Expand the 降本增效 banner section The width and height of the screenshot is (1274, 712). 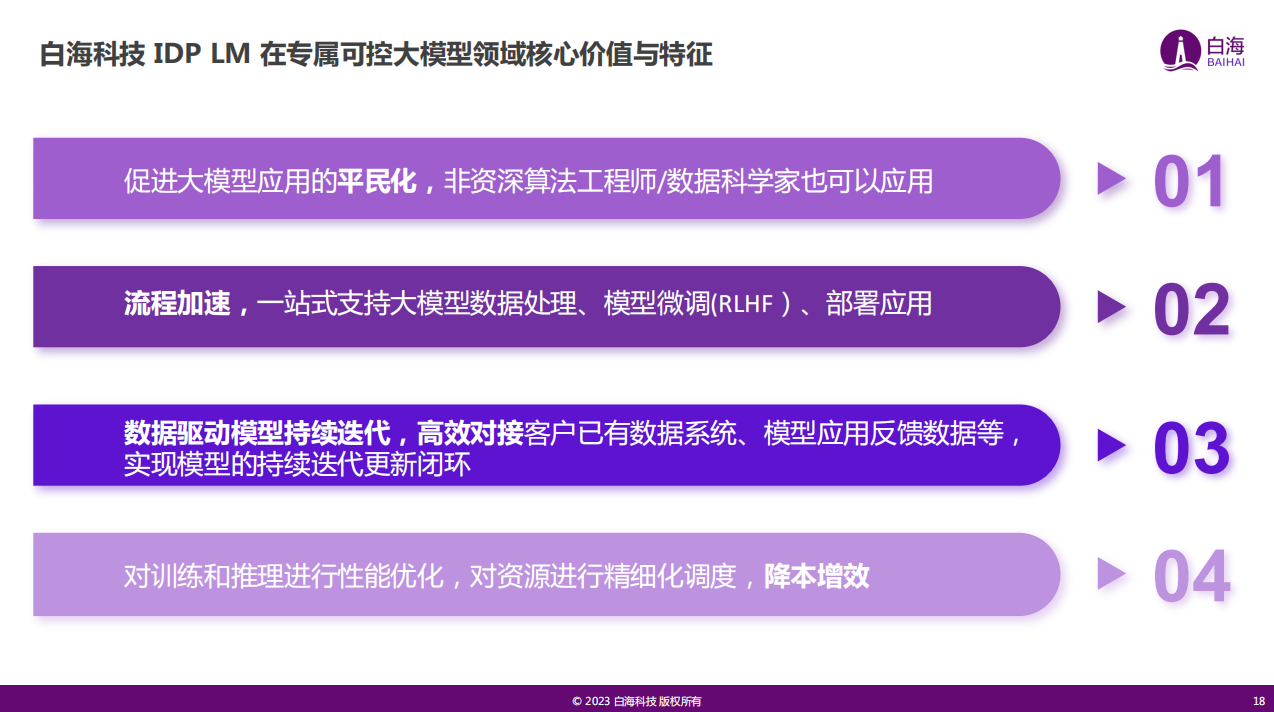click(x=547, y=574)
